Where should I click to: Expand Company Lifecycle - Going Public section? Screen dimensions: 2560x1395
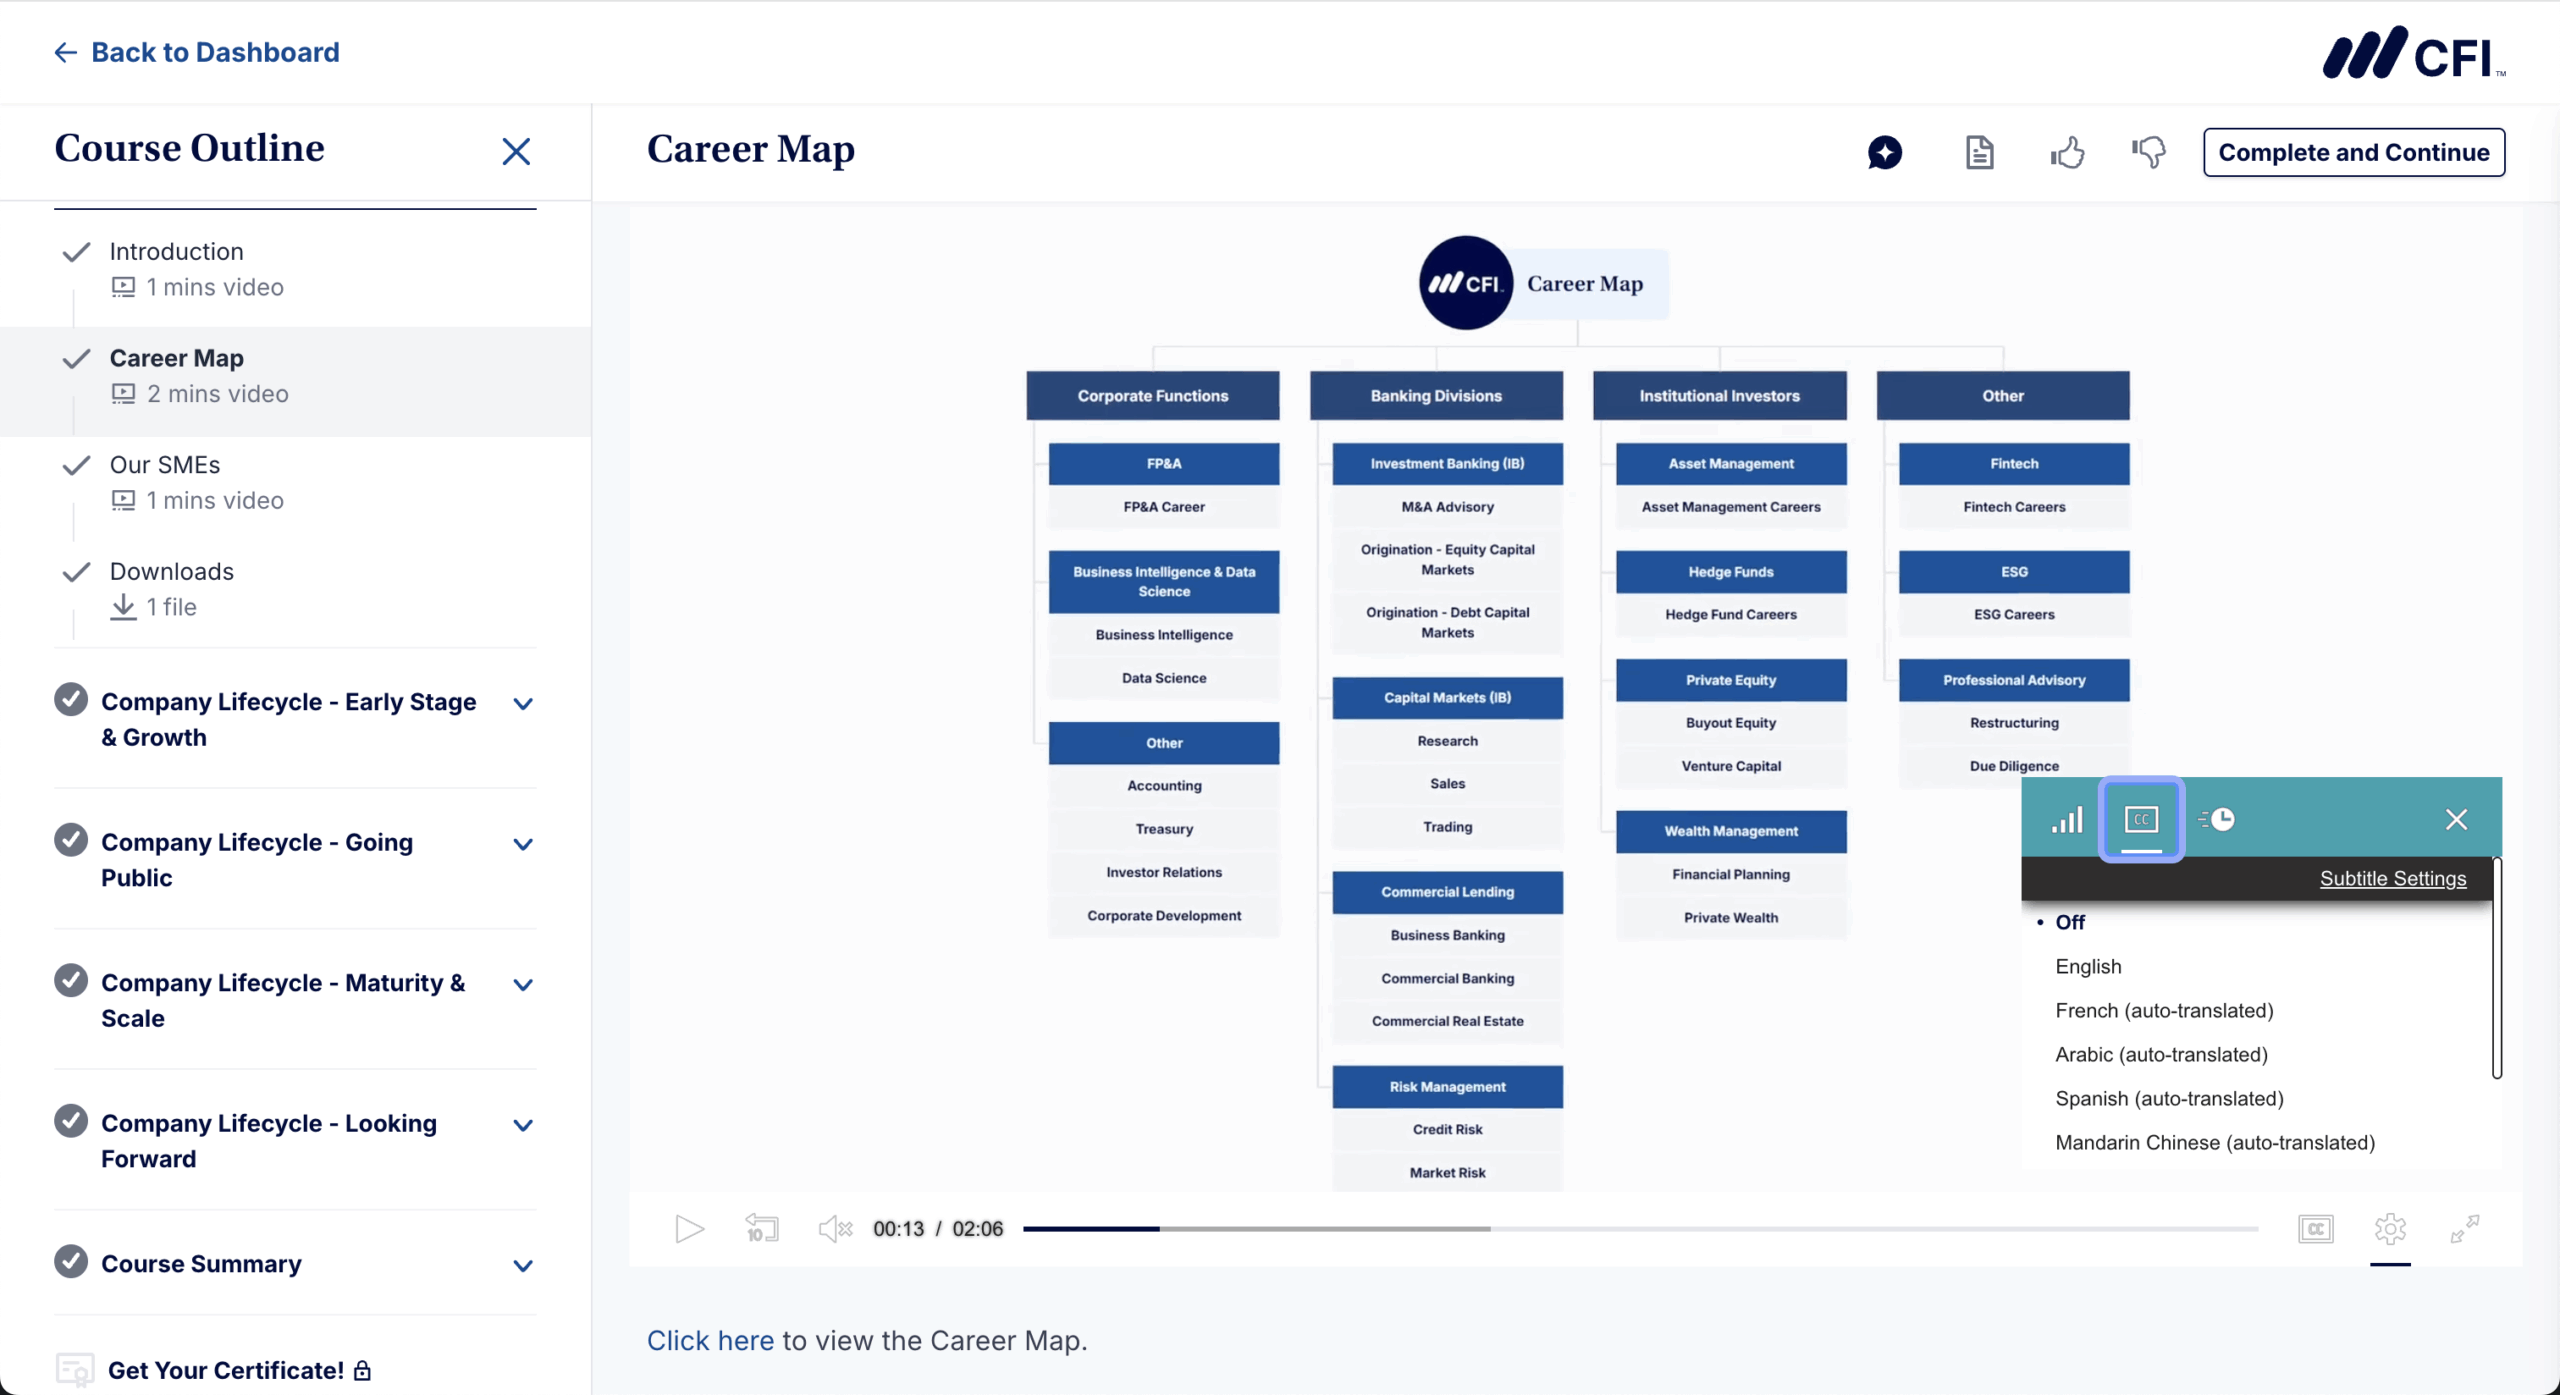click(x=522, y=844)
